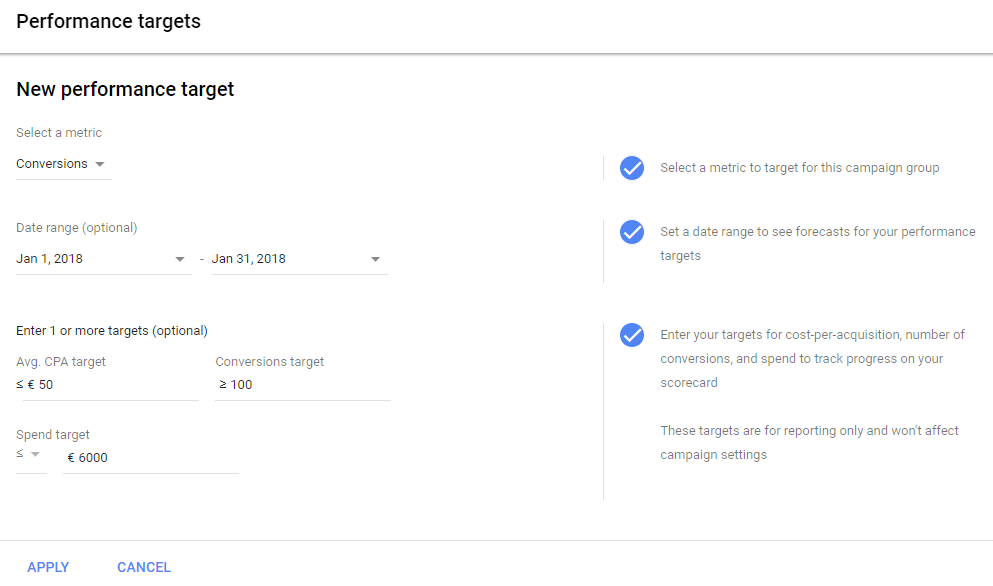Click the CANCEL link

click(x=143, y=567)
